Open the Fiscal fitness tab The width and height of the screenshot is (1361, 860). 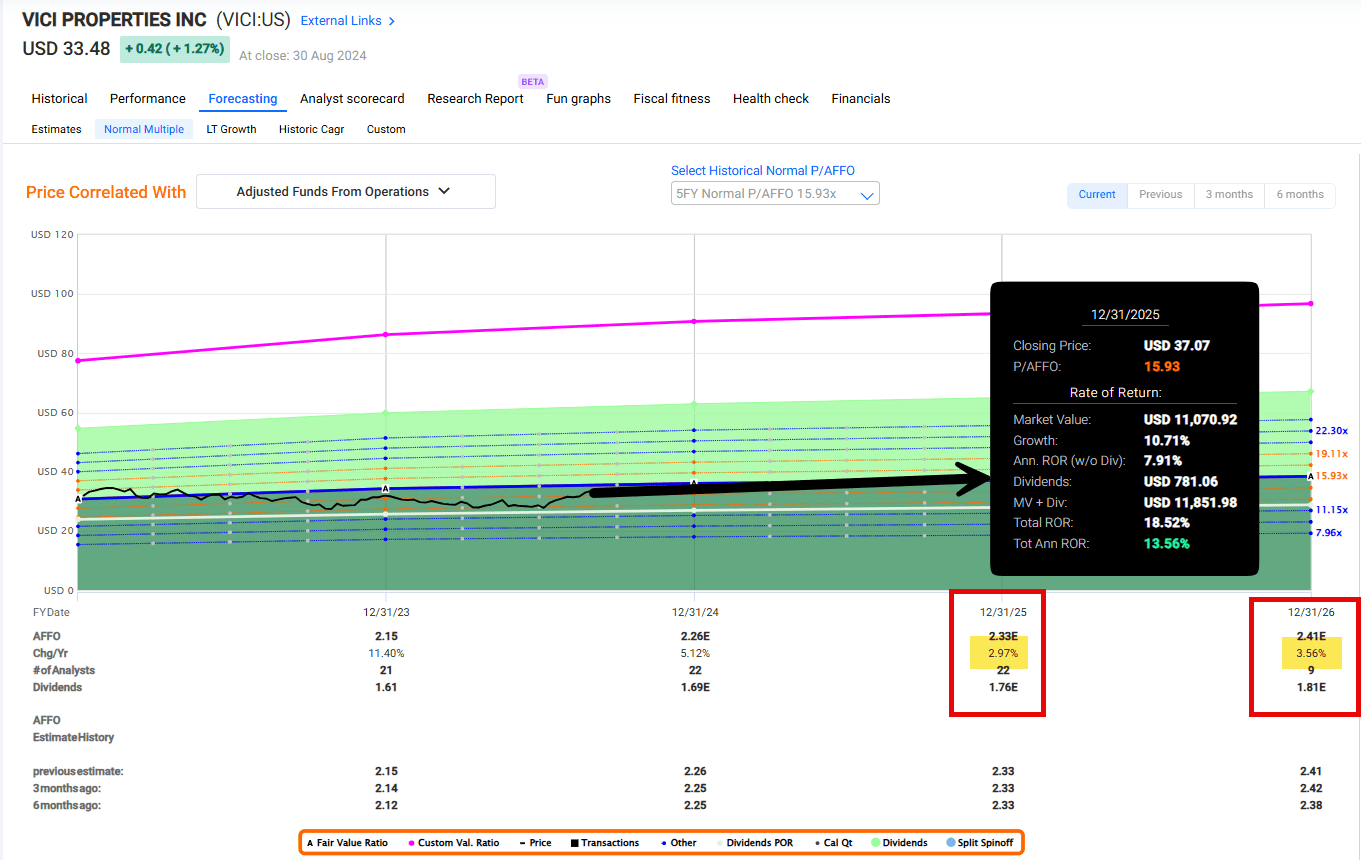point(671,98)
